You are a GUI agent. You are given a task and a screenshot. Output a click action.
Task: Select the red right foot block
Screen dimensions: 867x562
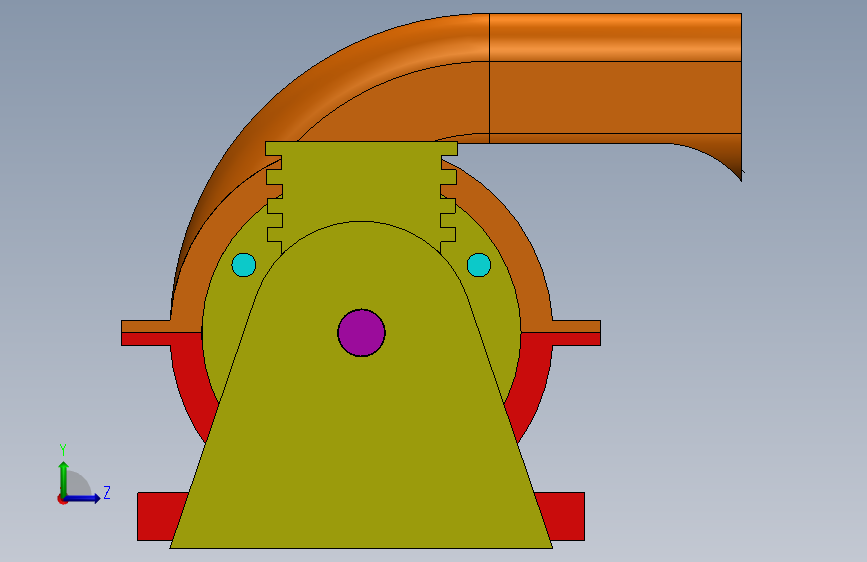(x=562, y=516)
